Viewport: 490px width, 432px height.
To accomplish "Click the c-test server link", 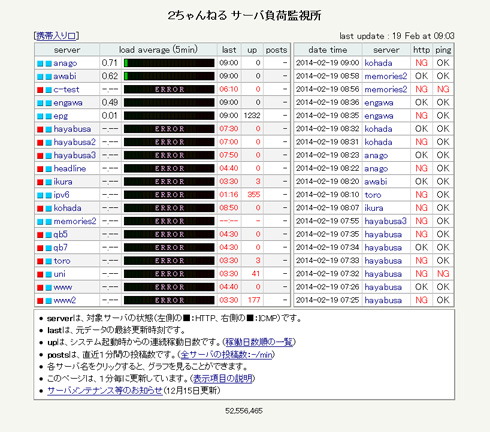I will point(66,89).
